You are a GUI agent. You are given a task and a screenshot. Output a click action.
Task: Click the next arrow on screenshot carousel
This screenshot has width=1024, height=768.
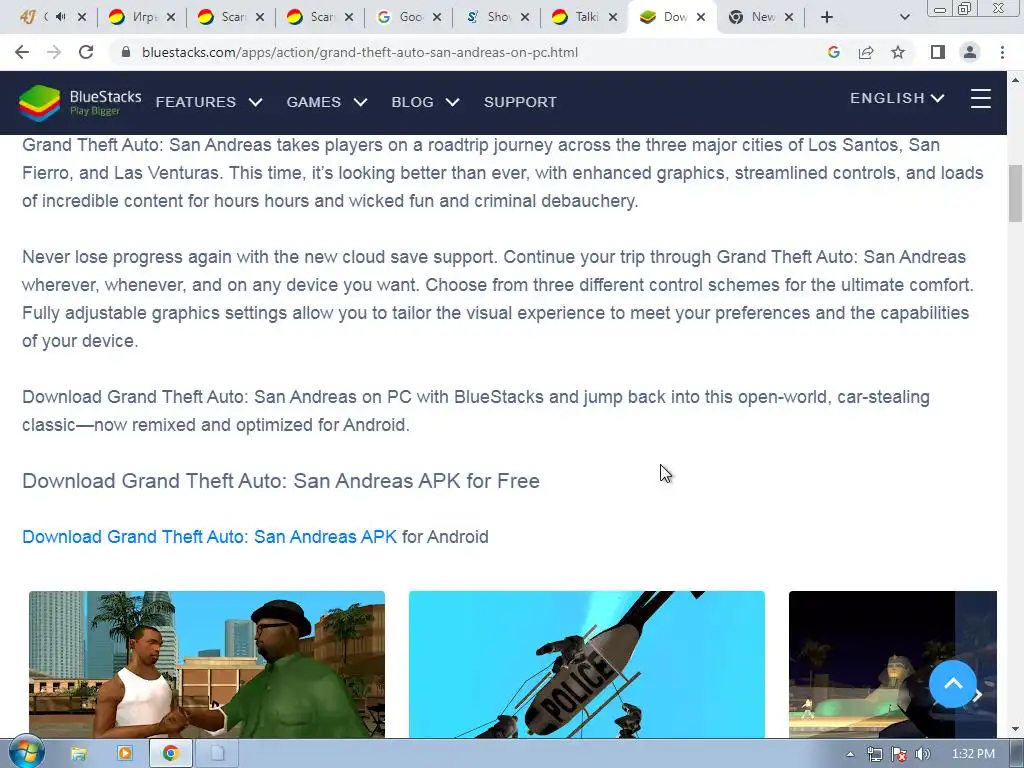tap(979, 696)
